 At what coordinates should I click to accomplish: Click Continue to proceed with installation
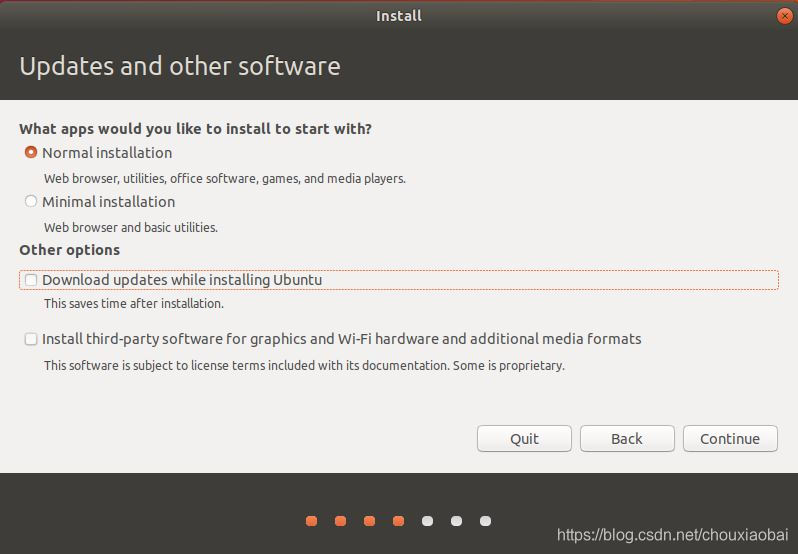point(730,439)
